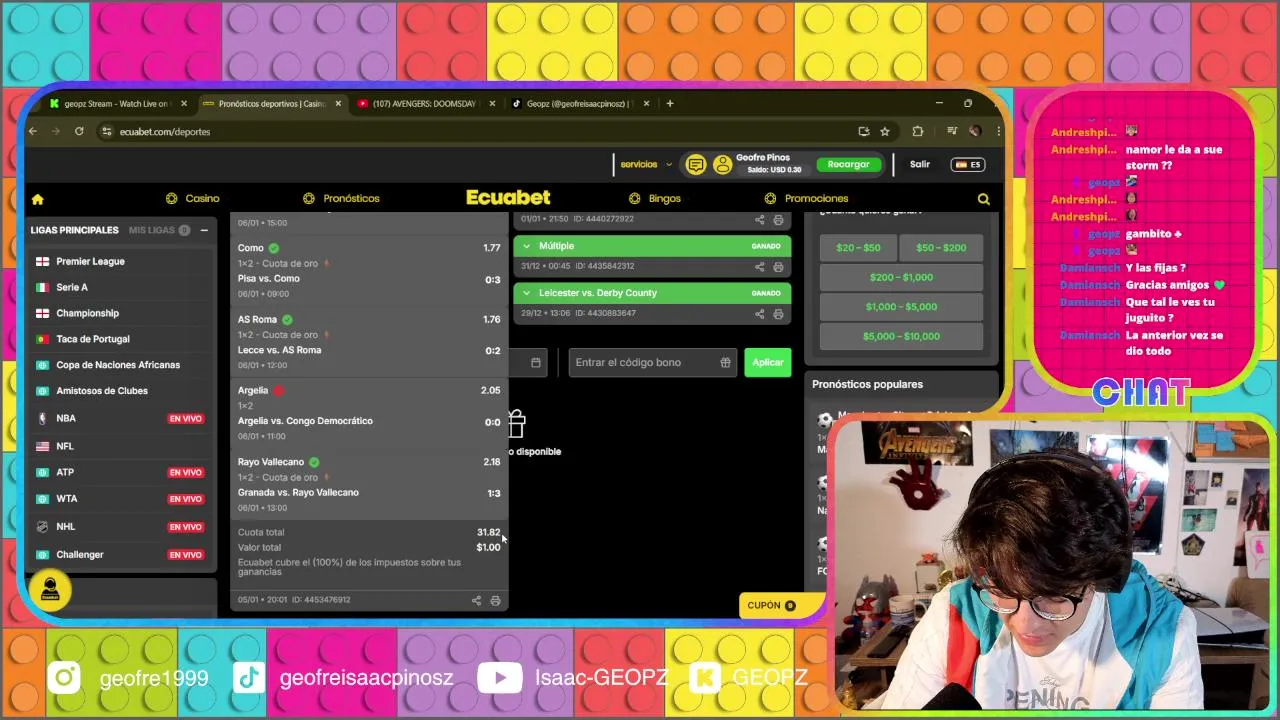Click the calendar date picker icon

tap(536, 363)
